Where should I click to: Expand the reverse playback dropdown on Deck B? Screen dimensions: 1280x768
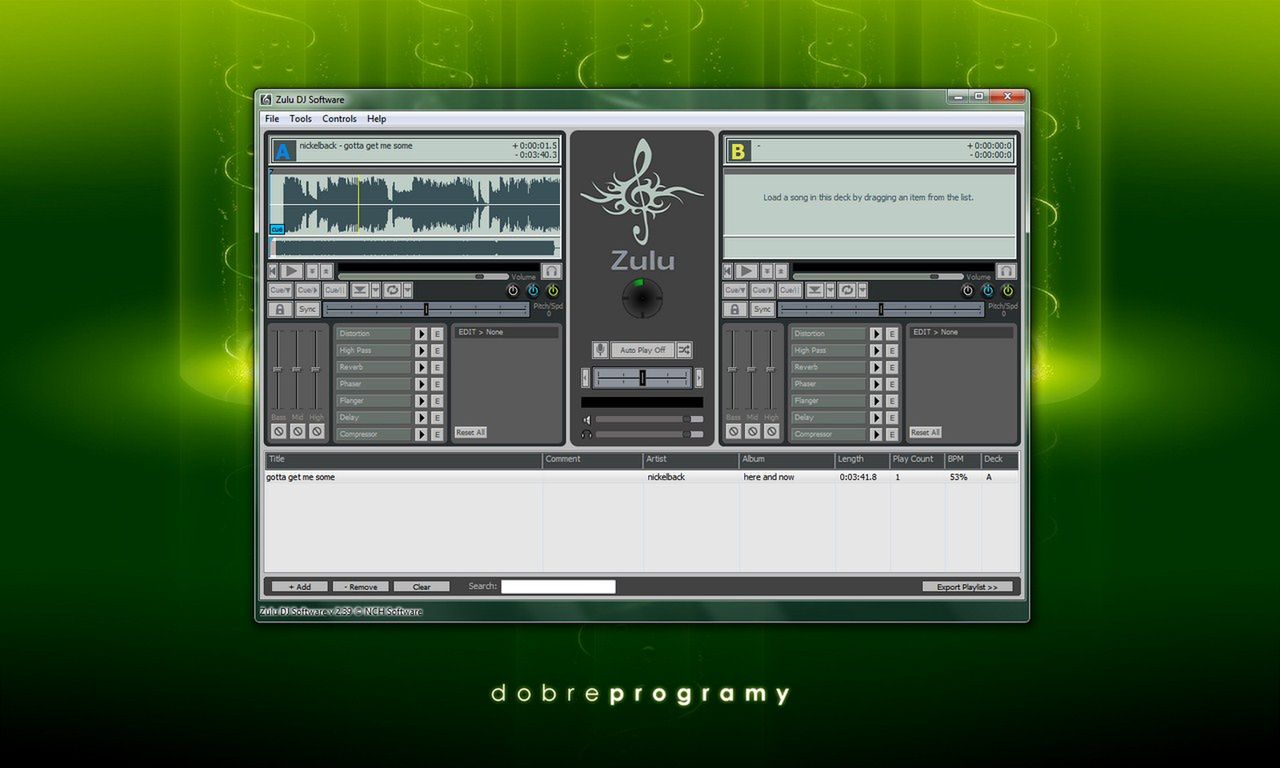click(831, 290)
